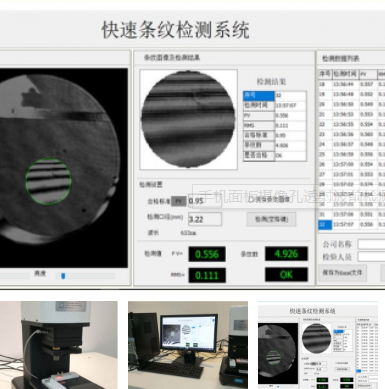
Task: Click the 检测(空格键) detect button
Action: (x=271, y=219)
